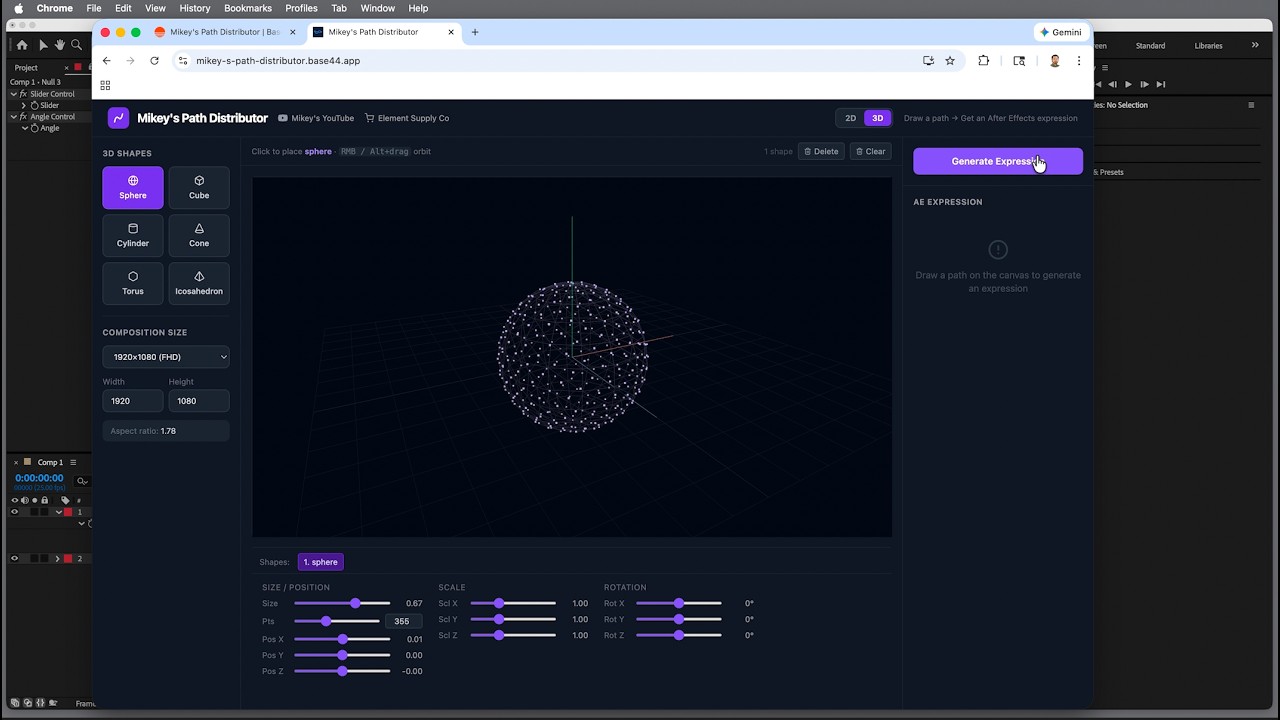Select the Cone shape

[199, 236]
